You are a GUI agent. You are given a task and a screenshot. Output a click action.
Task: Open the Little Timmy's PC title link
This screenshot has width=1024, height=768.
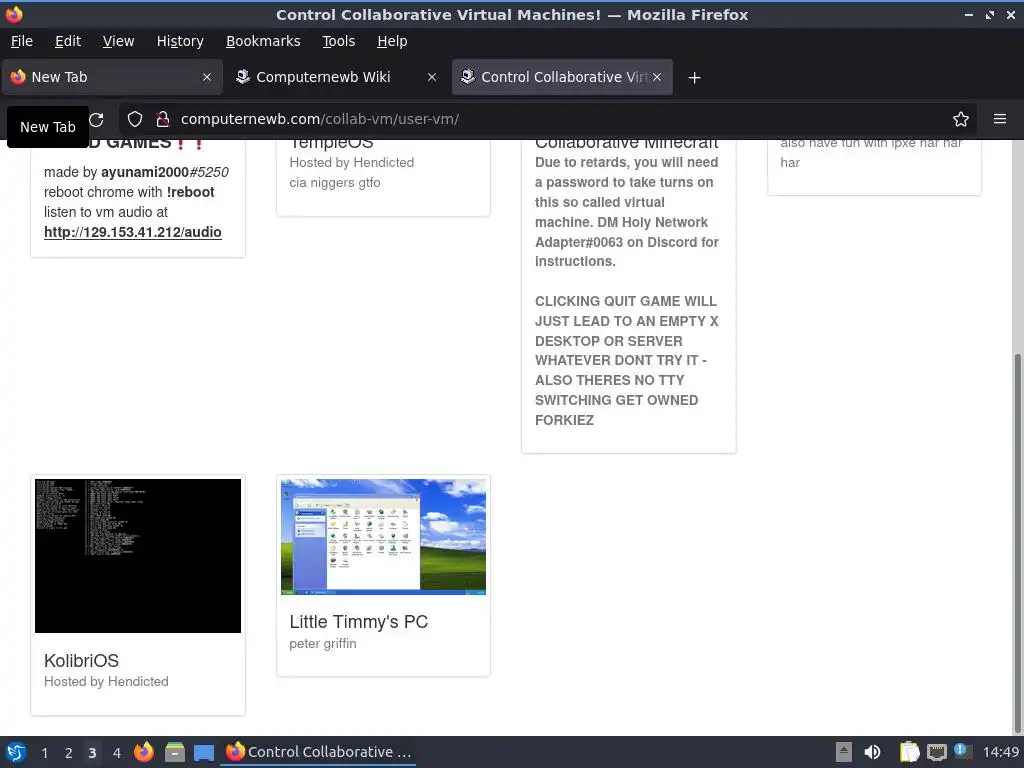pyautogui.click(x=359, y=622)
